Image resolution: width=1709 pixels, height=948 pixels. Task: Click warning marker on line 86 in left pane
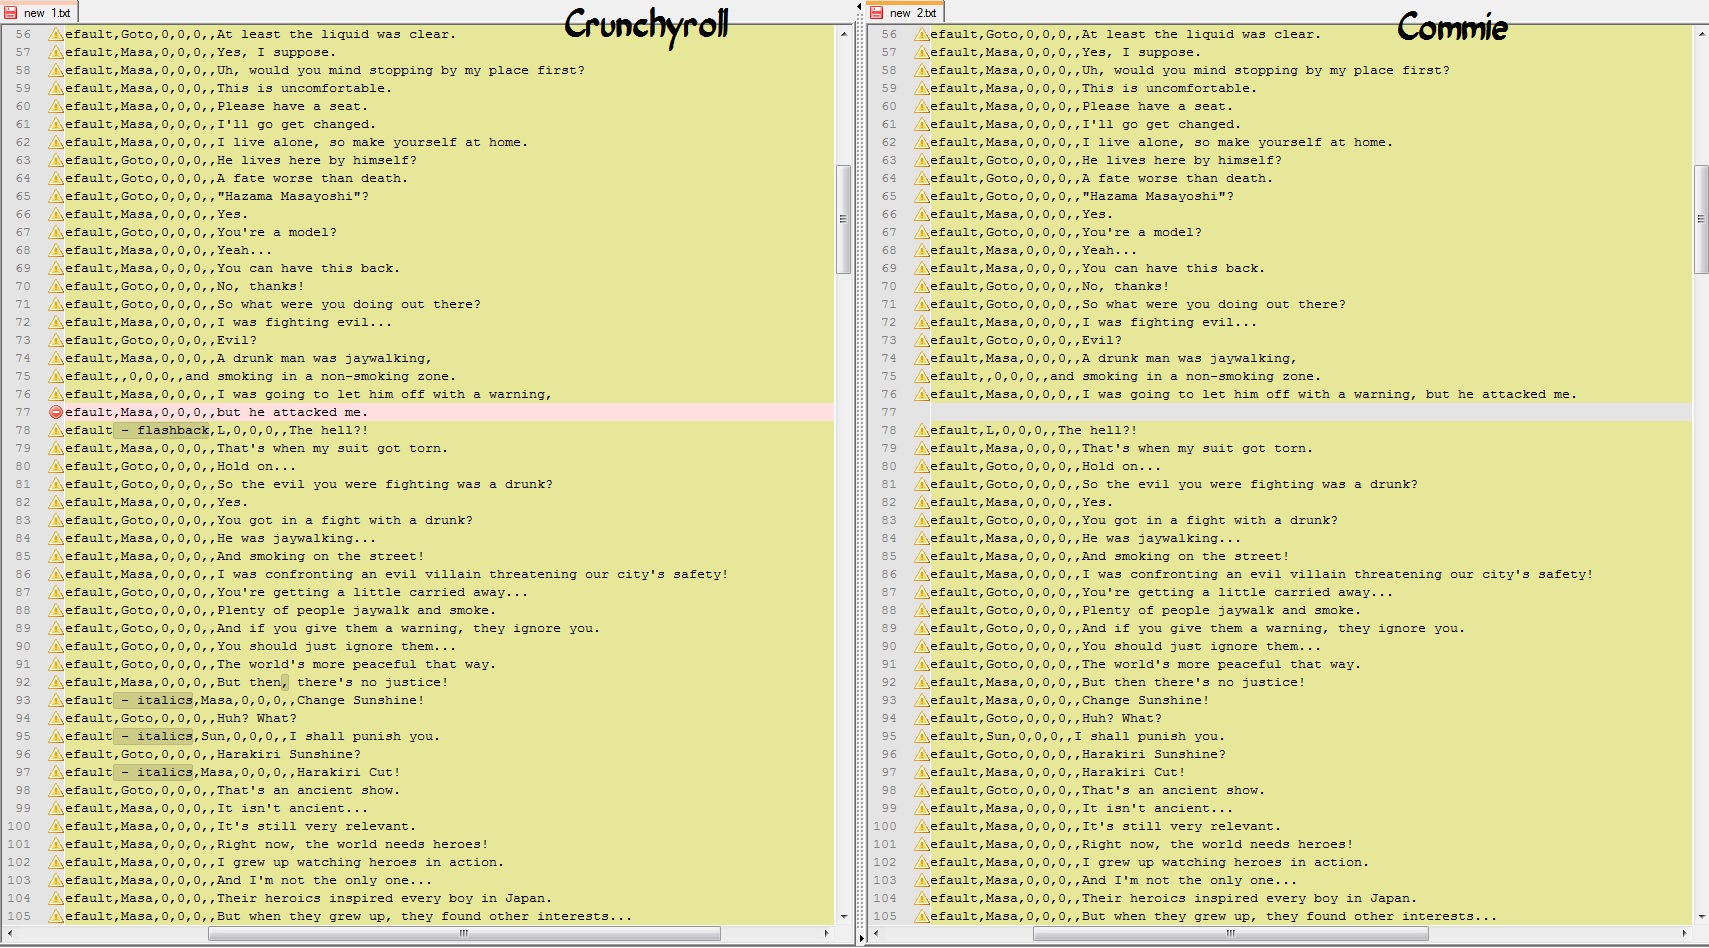click(56, 574)
